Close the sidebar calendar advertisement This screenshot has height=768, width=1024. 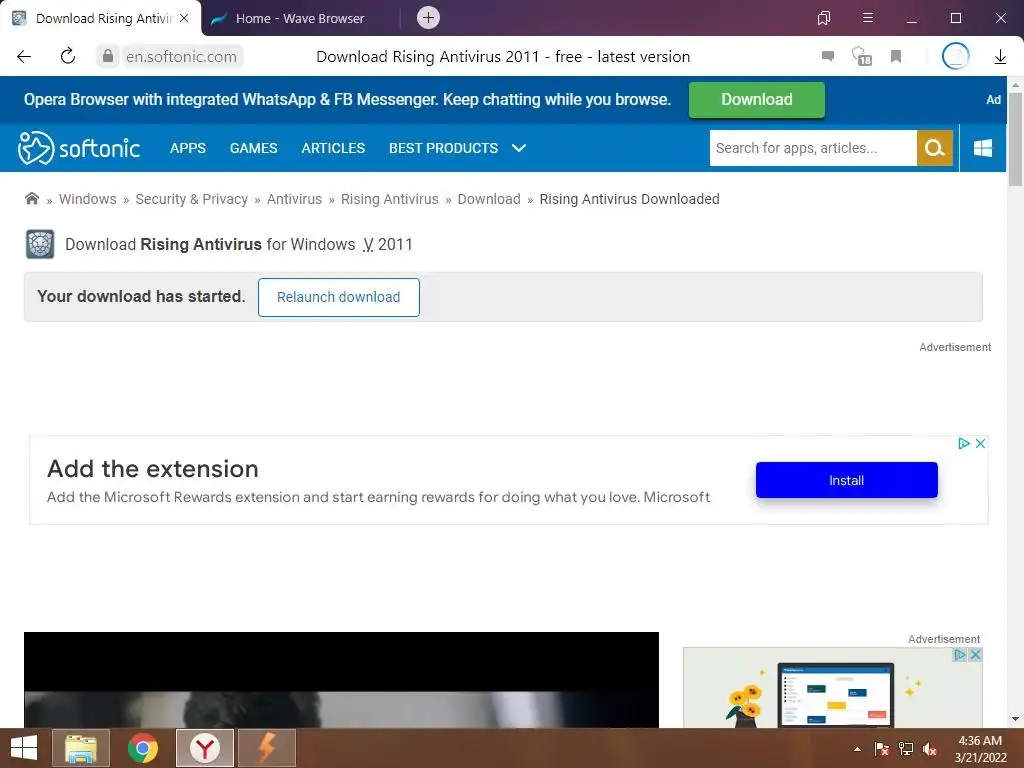[976, 654]
